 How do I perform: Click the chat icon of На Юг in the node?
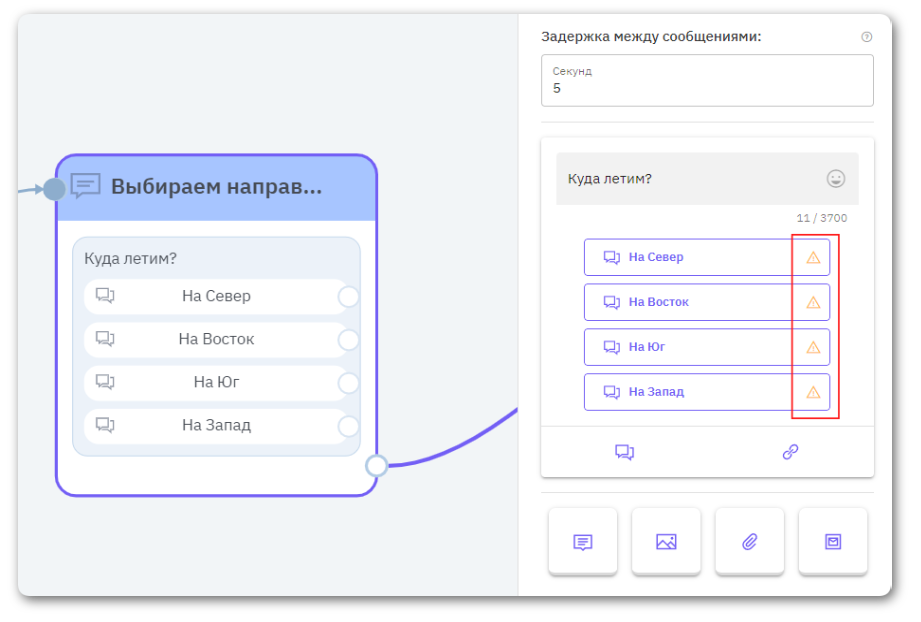coord(105,382)
